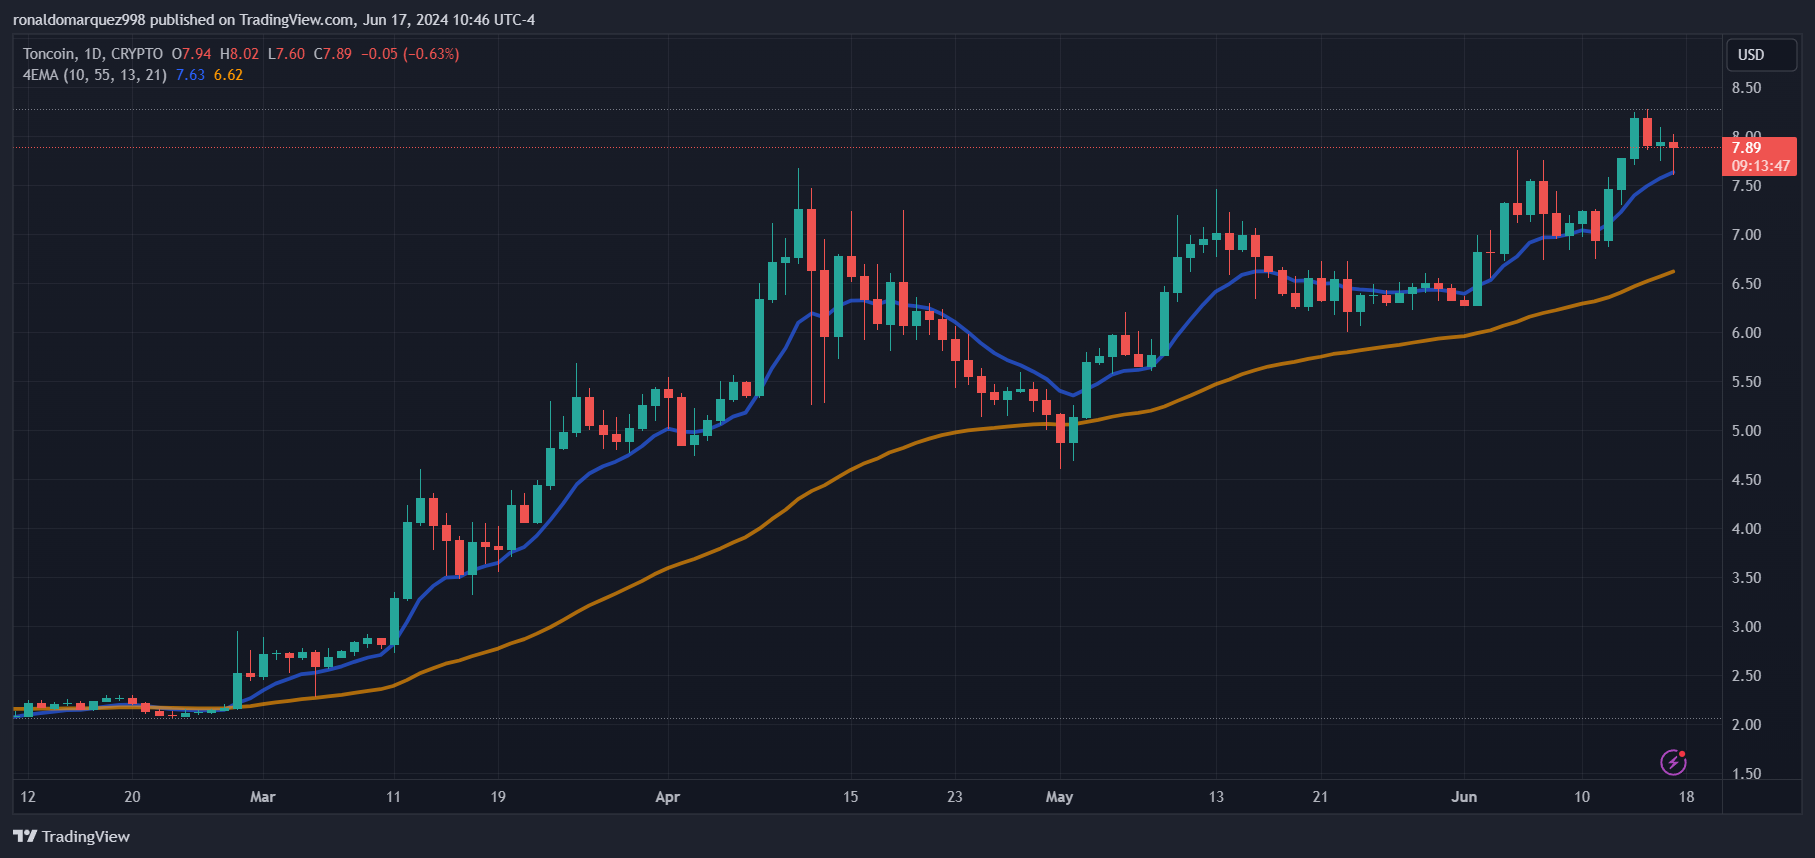The height and width of the screenshot is (858, 1815).
Task: Click the 6.00 price axis label
Action: click(x=1746, y=333)
